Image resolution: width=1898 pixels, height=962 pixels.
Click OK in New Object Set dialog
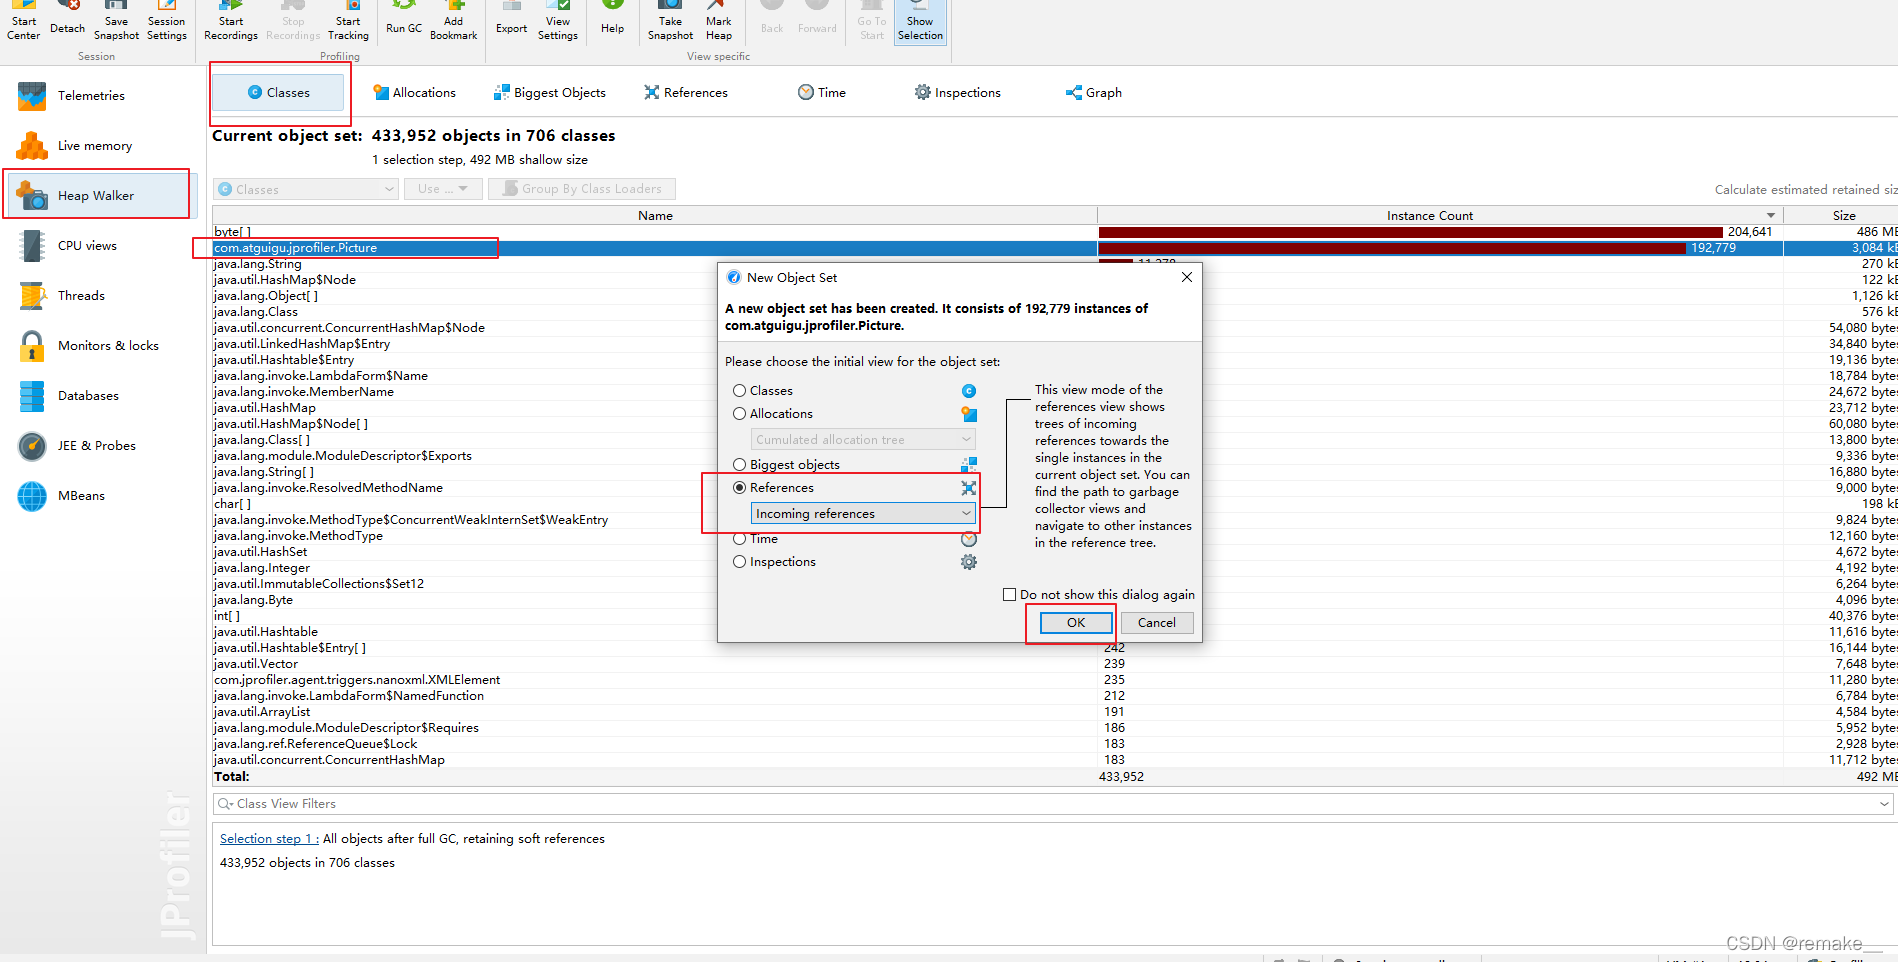[1076, 623]
